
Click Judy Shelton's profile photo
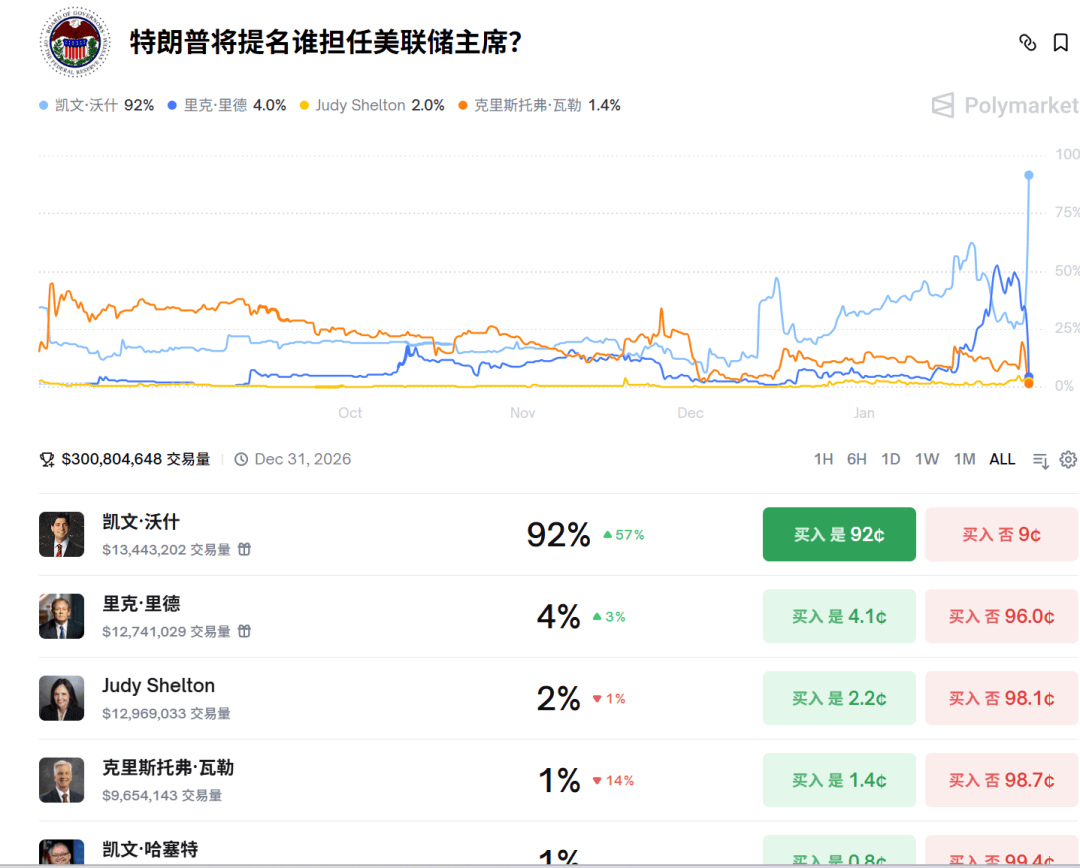tap(62, 698)
